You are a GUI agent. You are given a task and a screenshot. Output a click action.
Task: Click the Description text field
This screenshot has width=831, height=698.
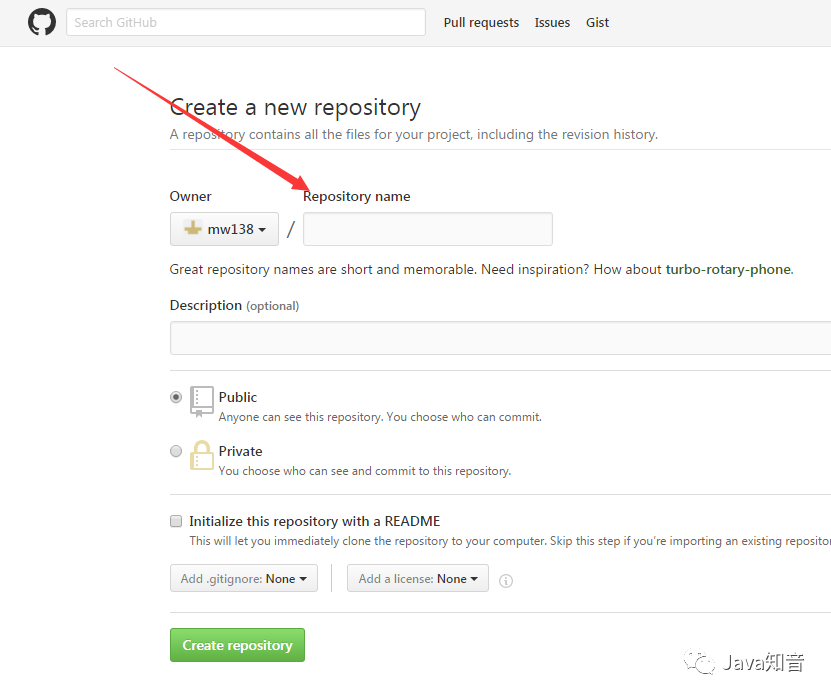[500, 338]
